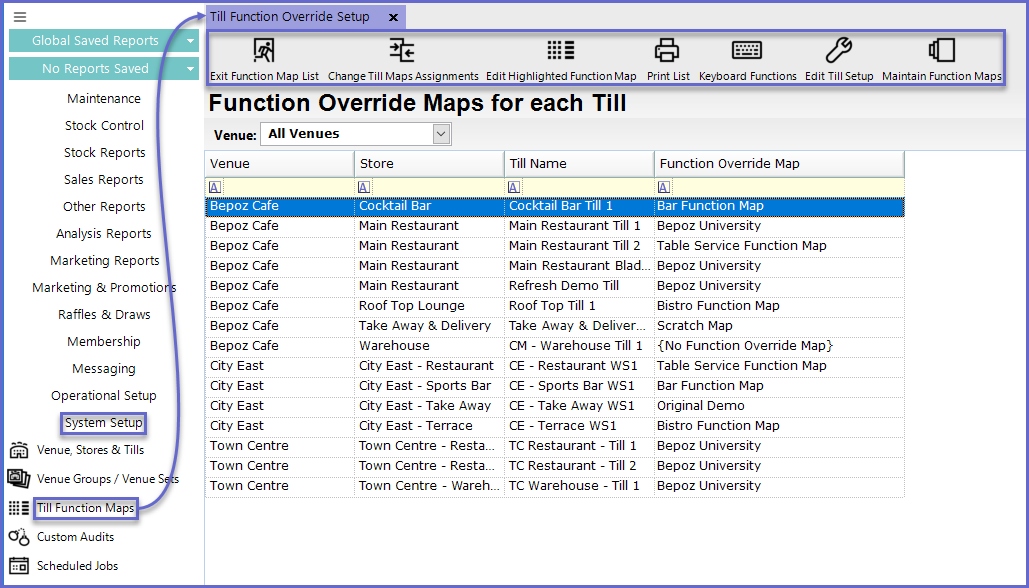This screenshot has width=1029, height=588.
Task: Select the CM - Warehouse Till 1 row
Action: 575,346
